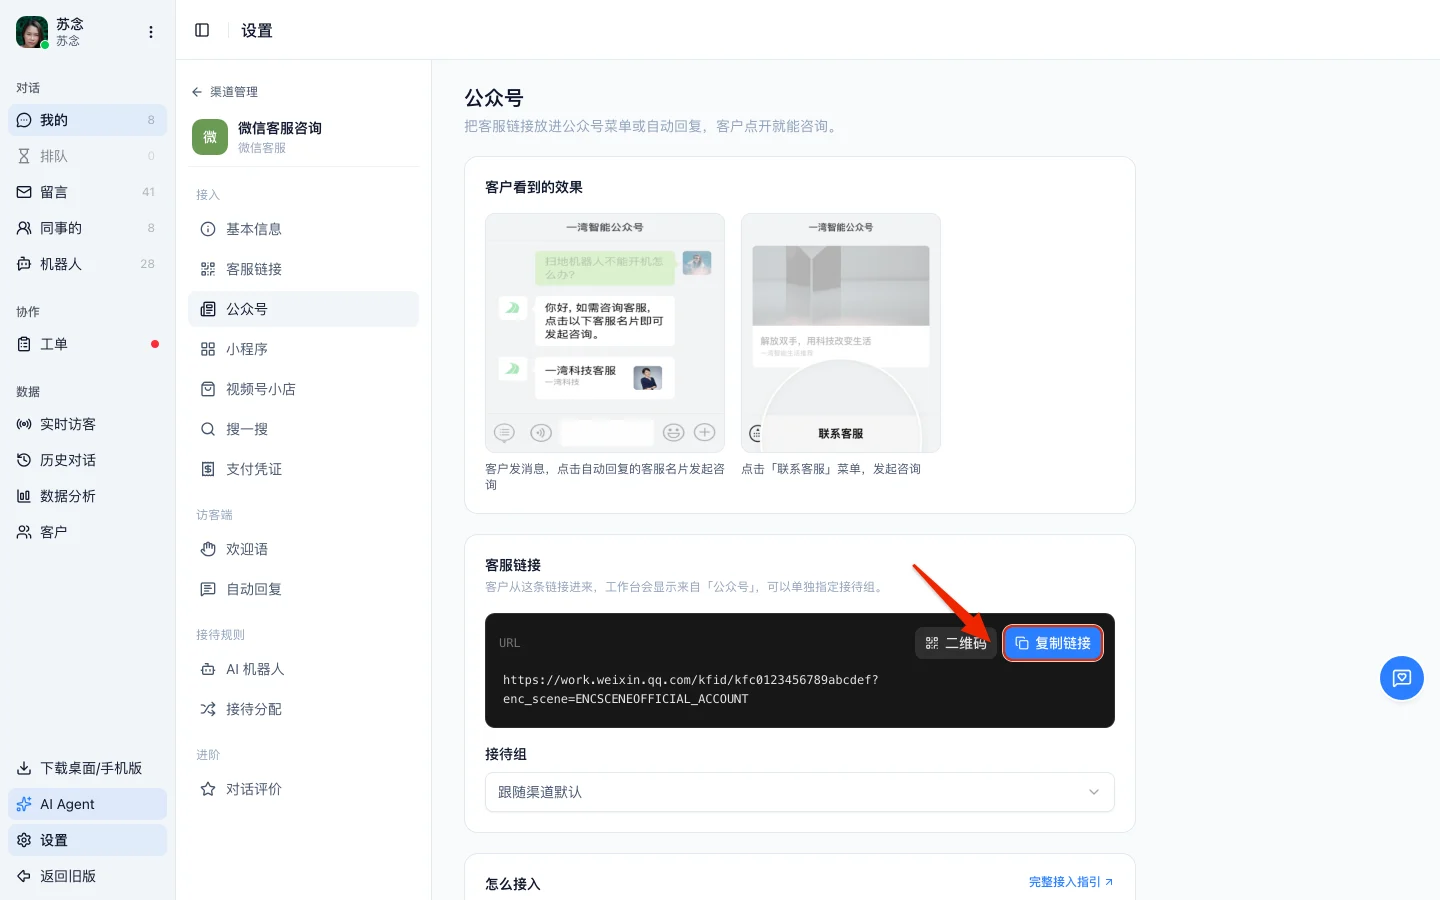Open 留言 messages
The height and width of the screenshot is (900, 1440).
tap(88, 192)
